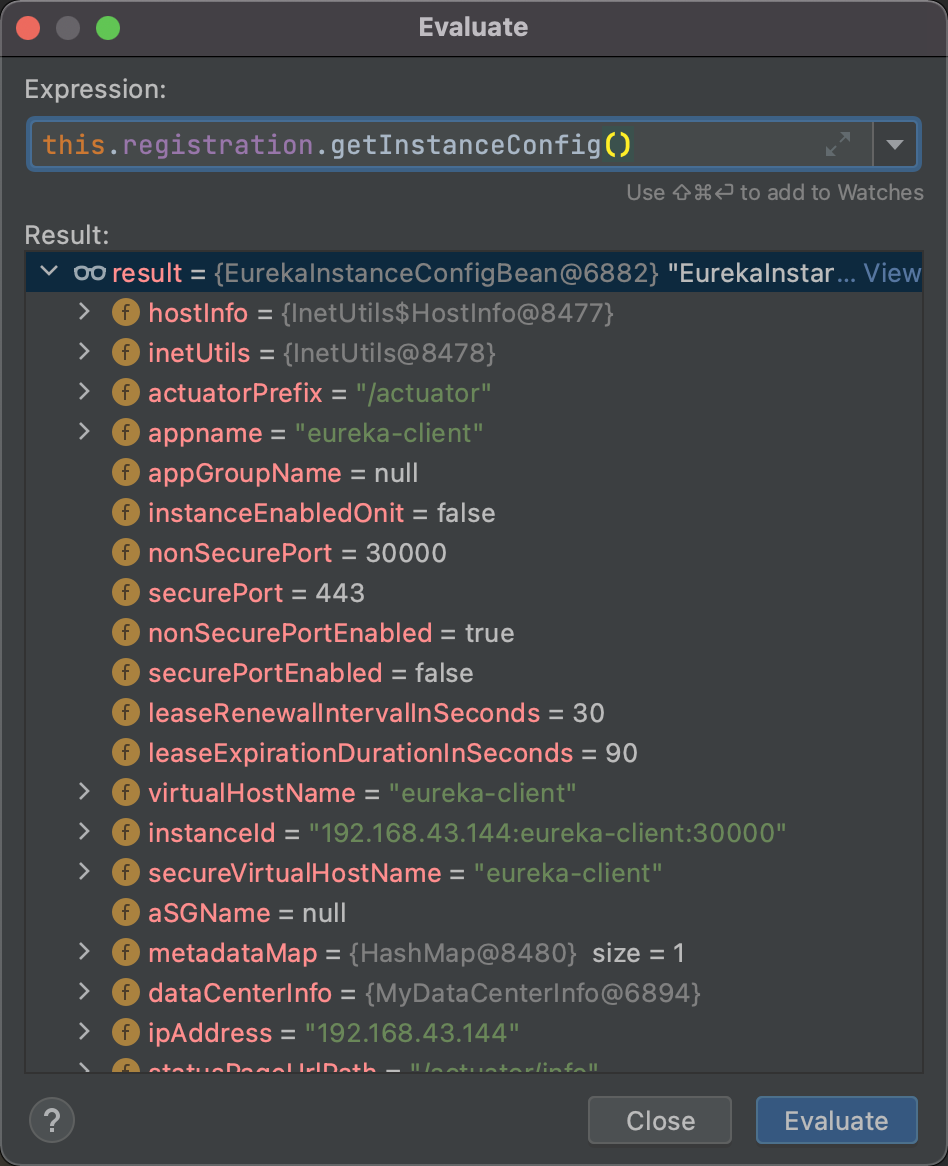Expand the dataCenterInfo node
948x1166 pixels.
pos(85,993)
